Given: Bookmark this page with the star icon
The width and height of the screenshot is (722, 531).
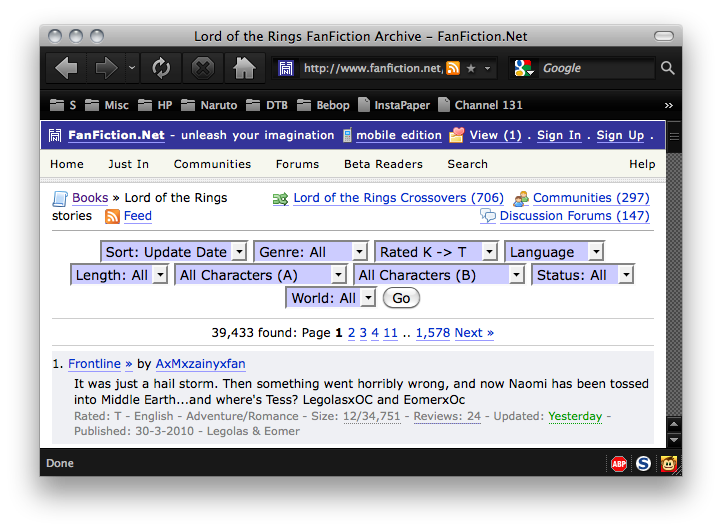Looking at the screenshot, I should point(471,68).
